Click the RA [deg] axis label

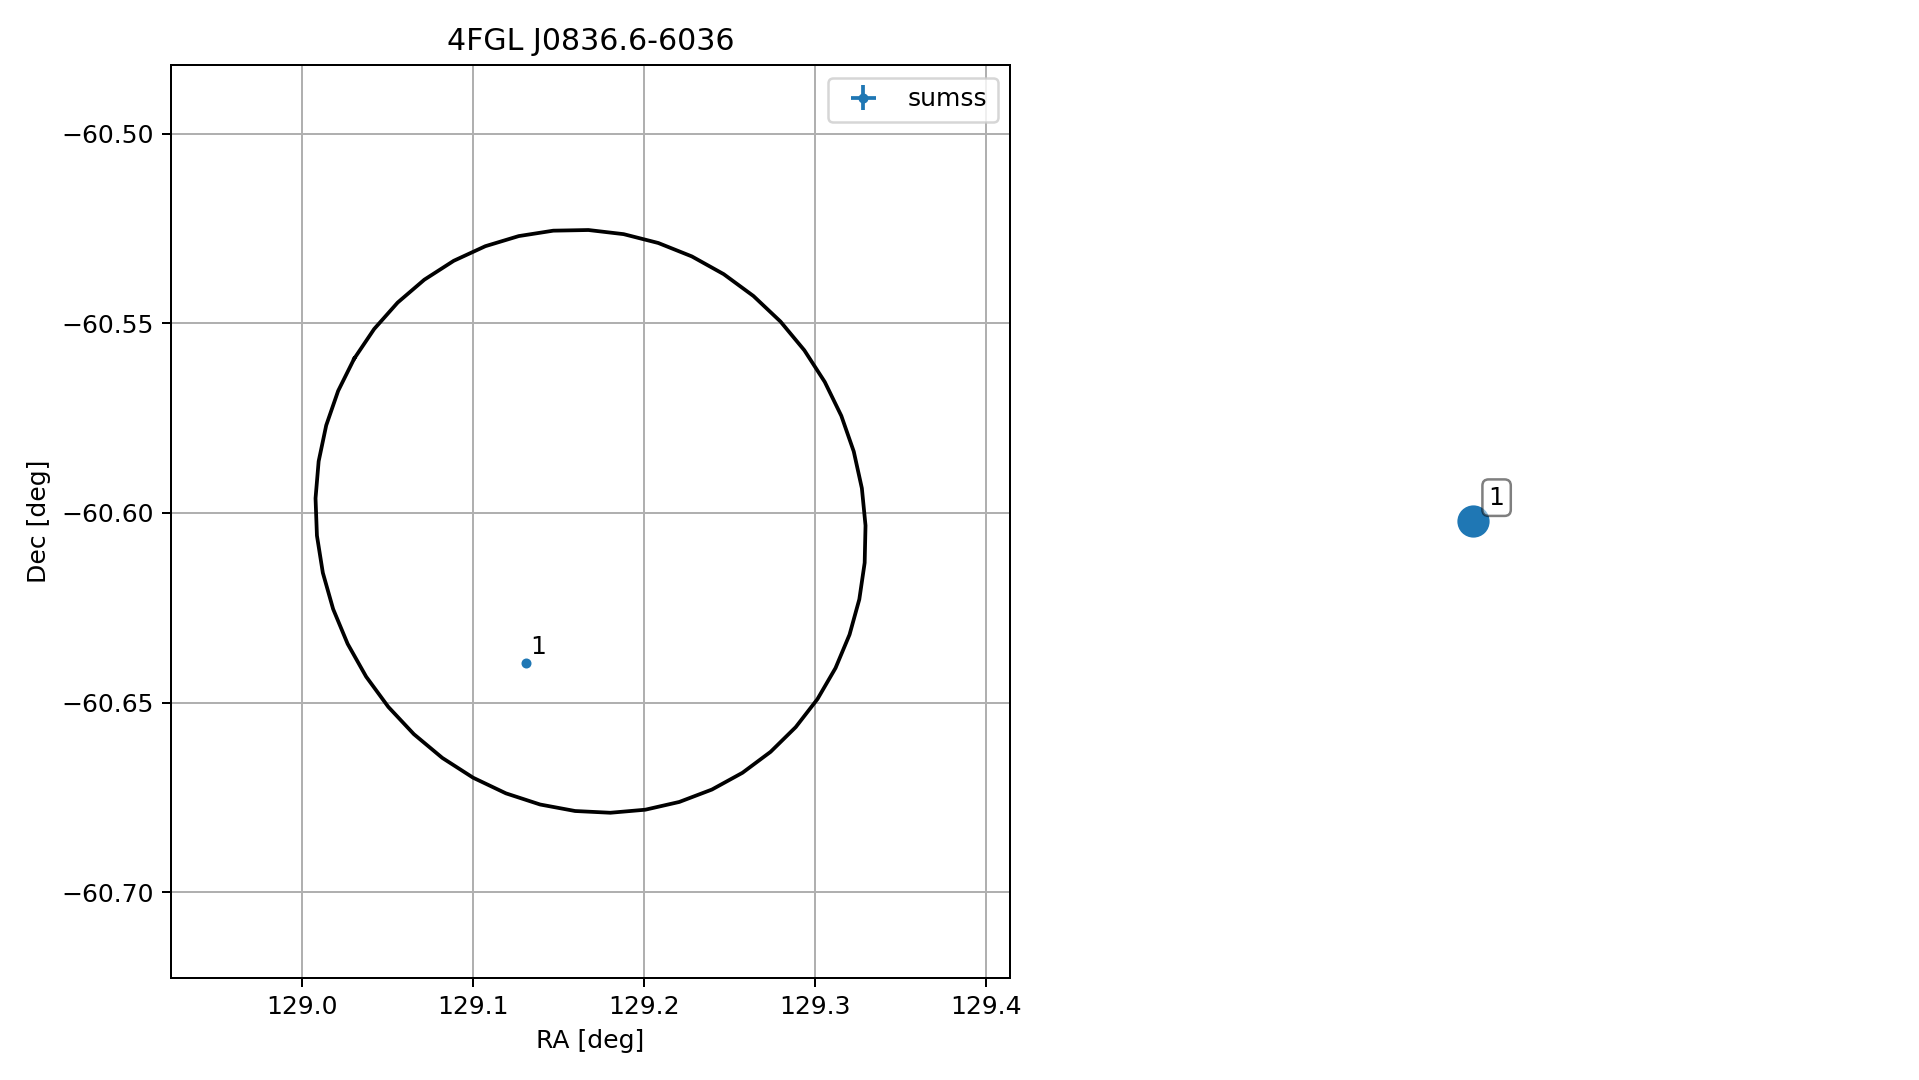coord(590,1040)
